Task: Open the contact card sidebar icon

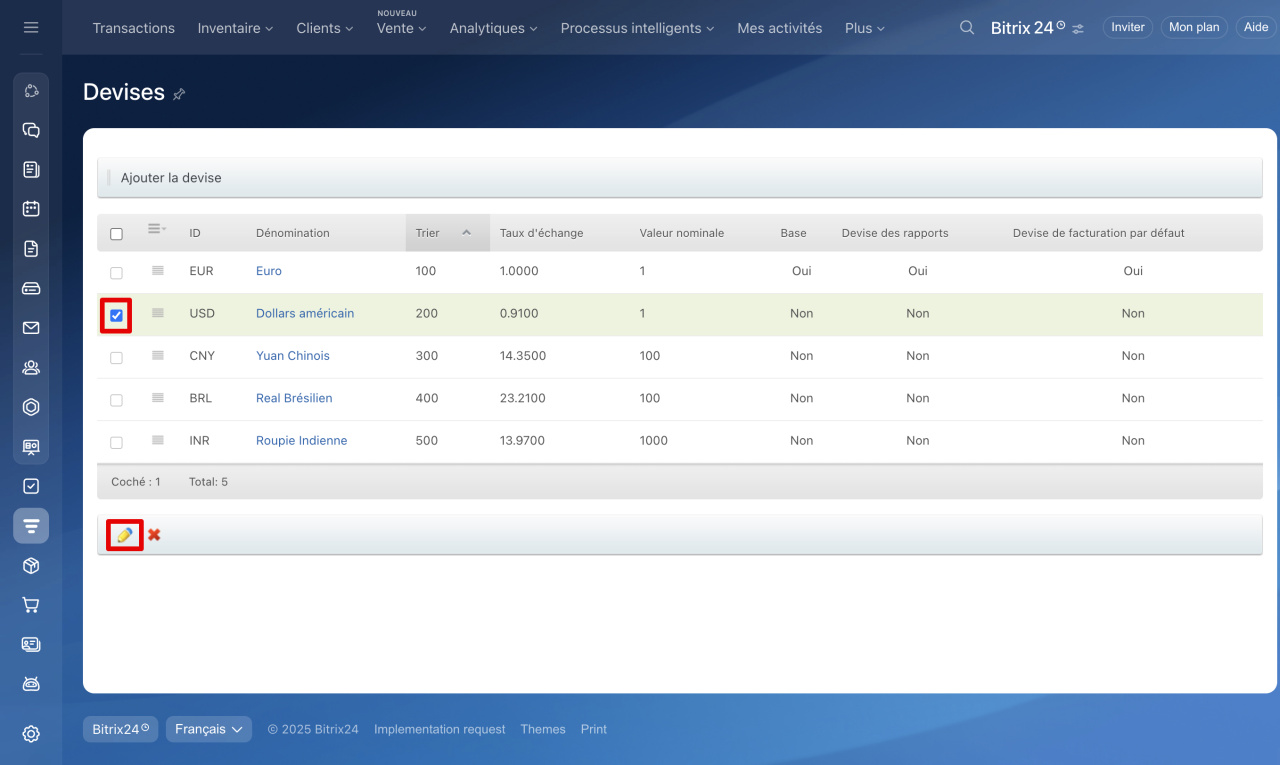Action: pyautogui.click(x=31, y=645)
